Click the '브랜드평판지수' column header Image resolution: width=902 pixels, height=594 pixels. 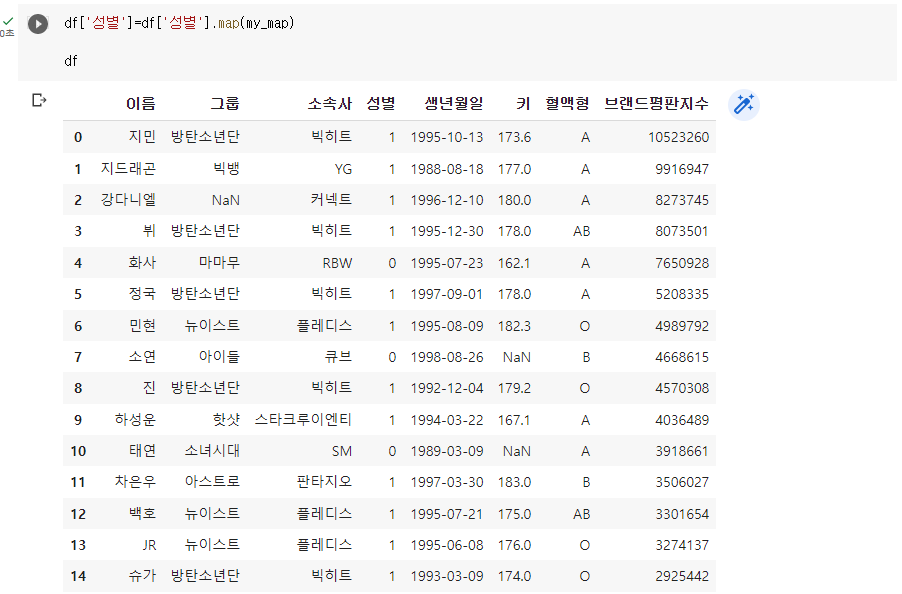(x=656, y=104)
